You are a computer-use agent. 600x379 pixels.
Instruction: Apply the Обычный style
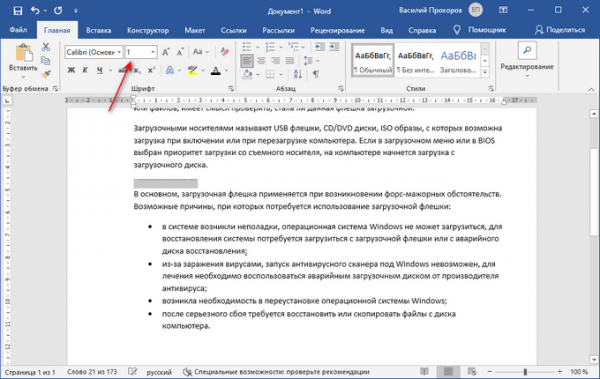pos(373,60)
